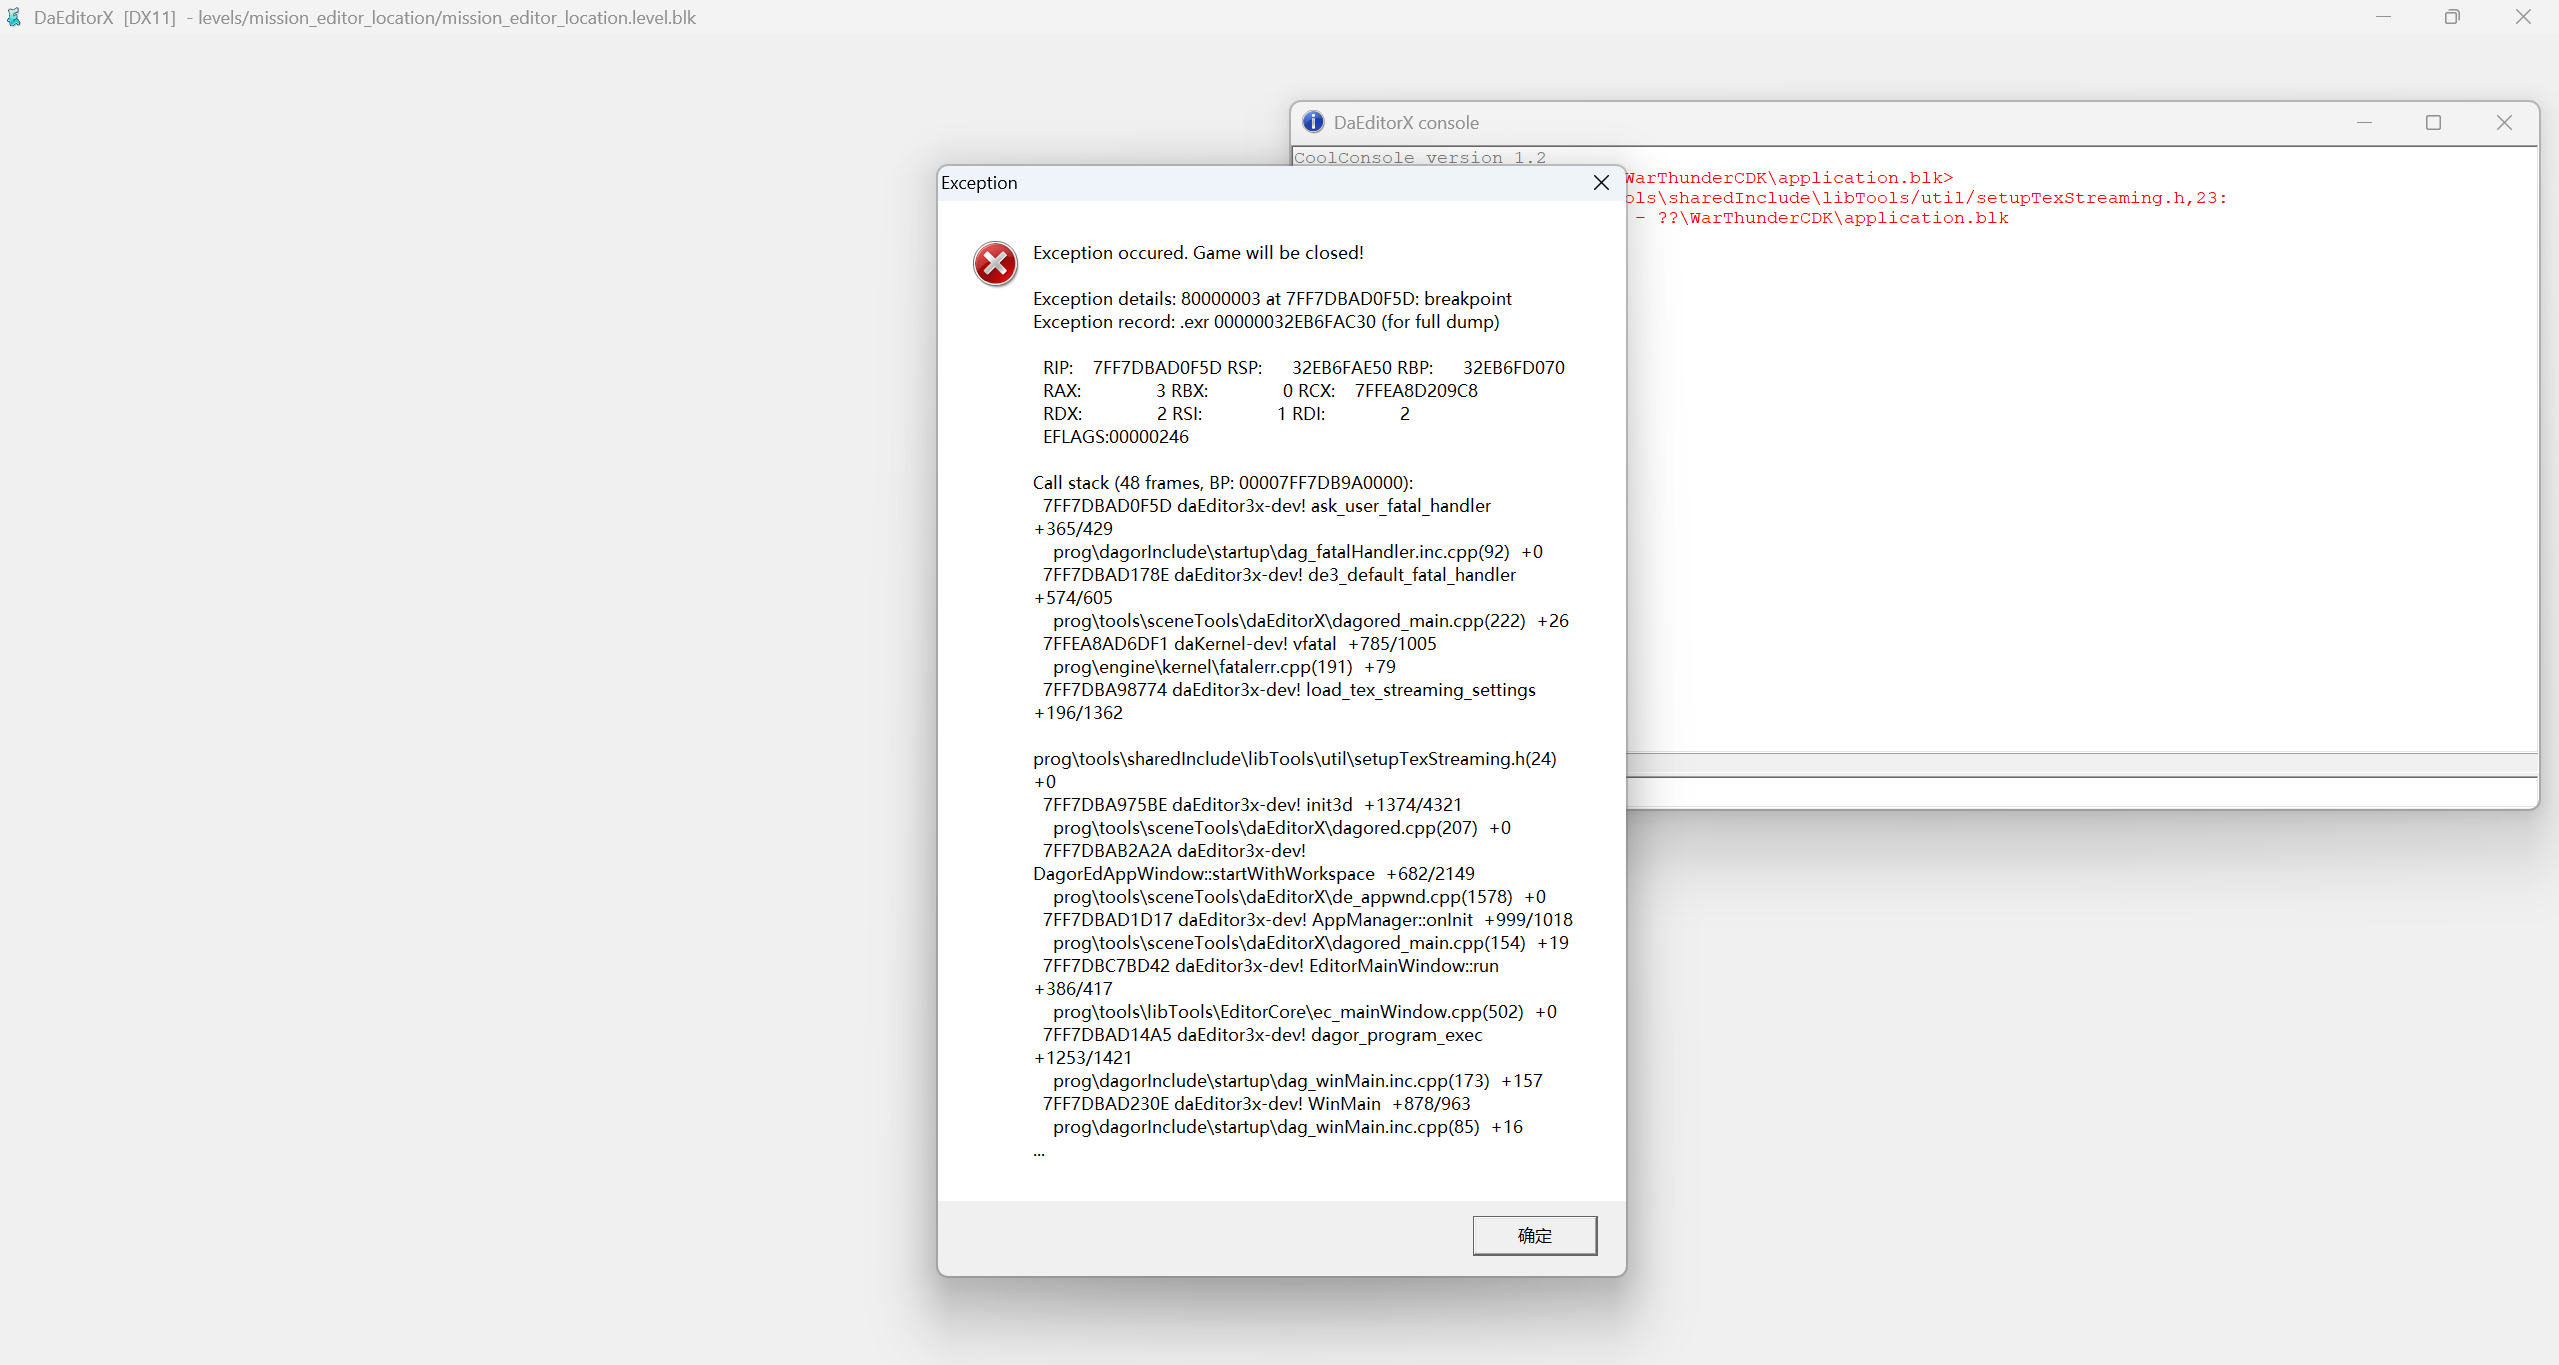Minimize the DaEditorX console window

(2364, 122)
